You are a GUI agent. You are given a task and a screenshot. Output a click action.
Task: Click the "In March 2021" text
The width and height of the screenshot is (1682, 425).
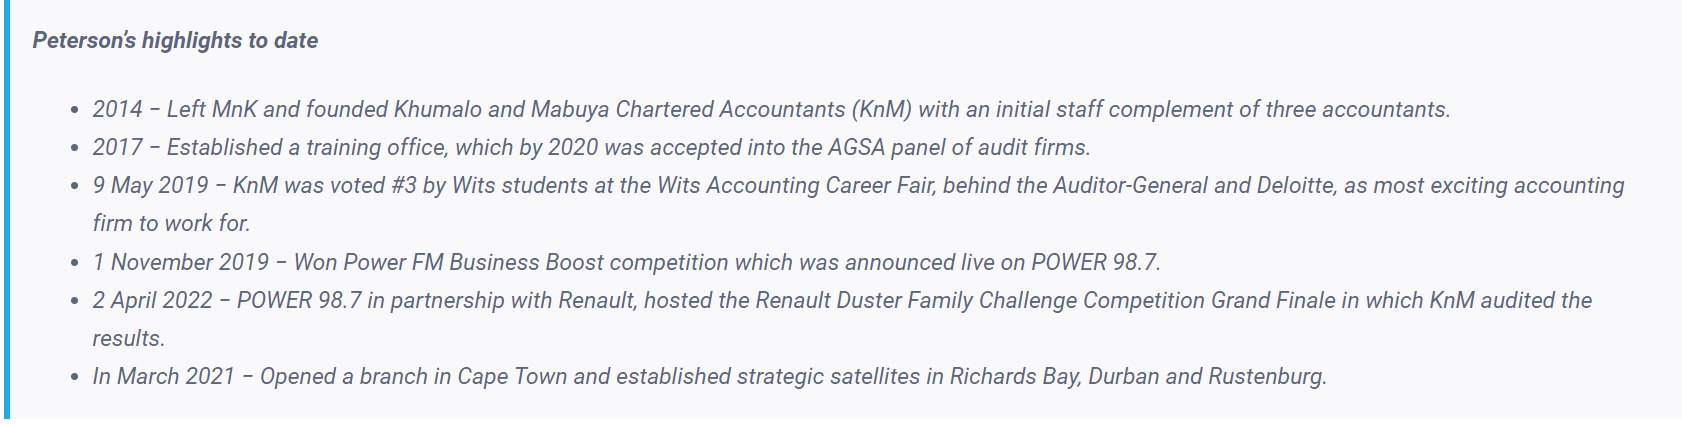tap(164, 377)
